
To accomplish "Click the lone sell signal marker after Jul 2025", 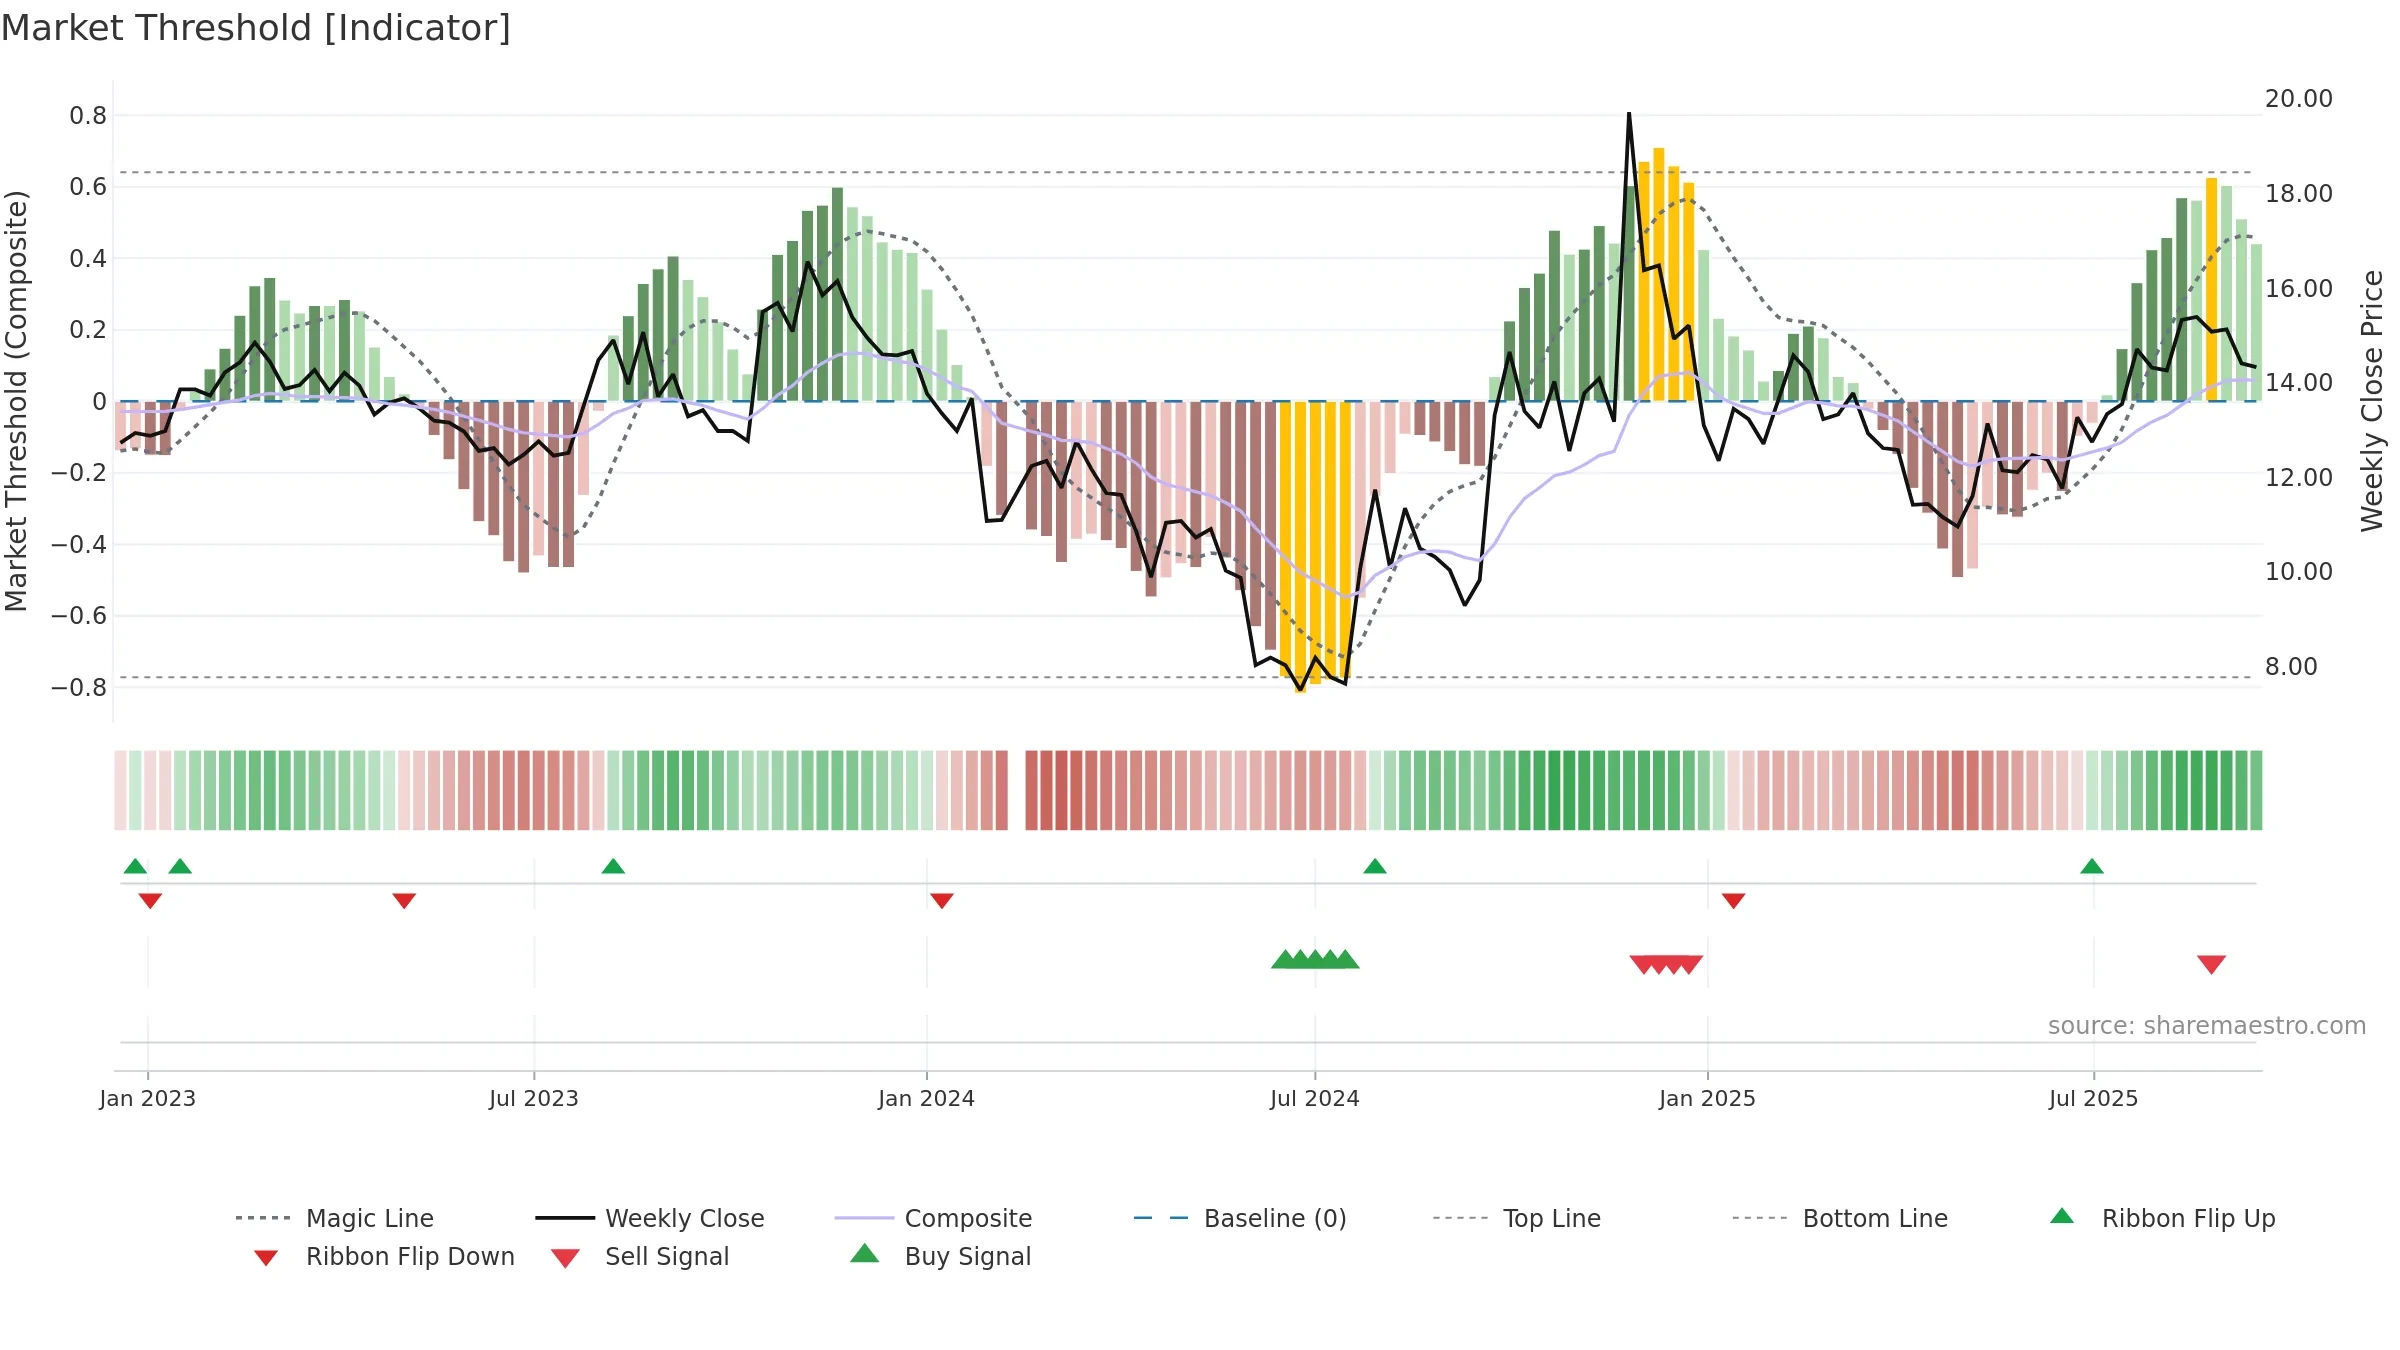I will tap(2211, 965).
